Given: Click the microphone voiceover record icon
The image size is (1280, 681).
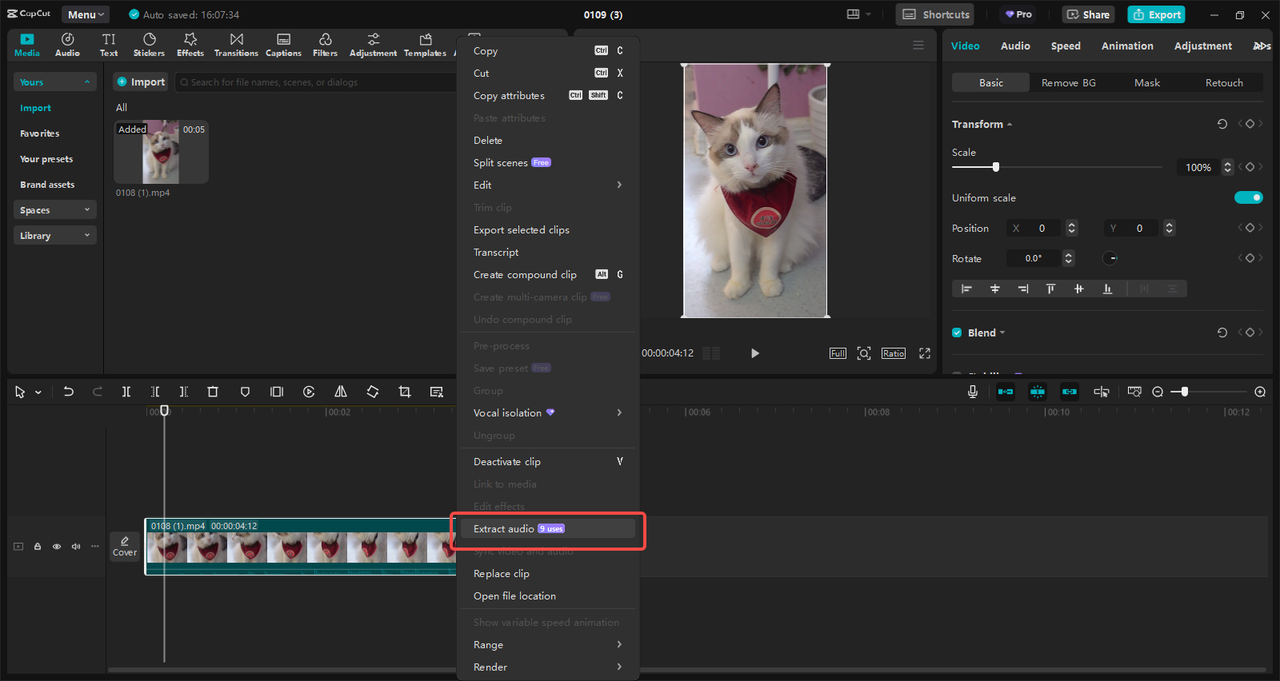Looking at the screenshot, I should pyautogui.click(x=972, y=392).
